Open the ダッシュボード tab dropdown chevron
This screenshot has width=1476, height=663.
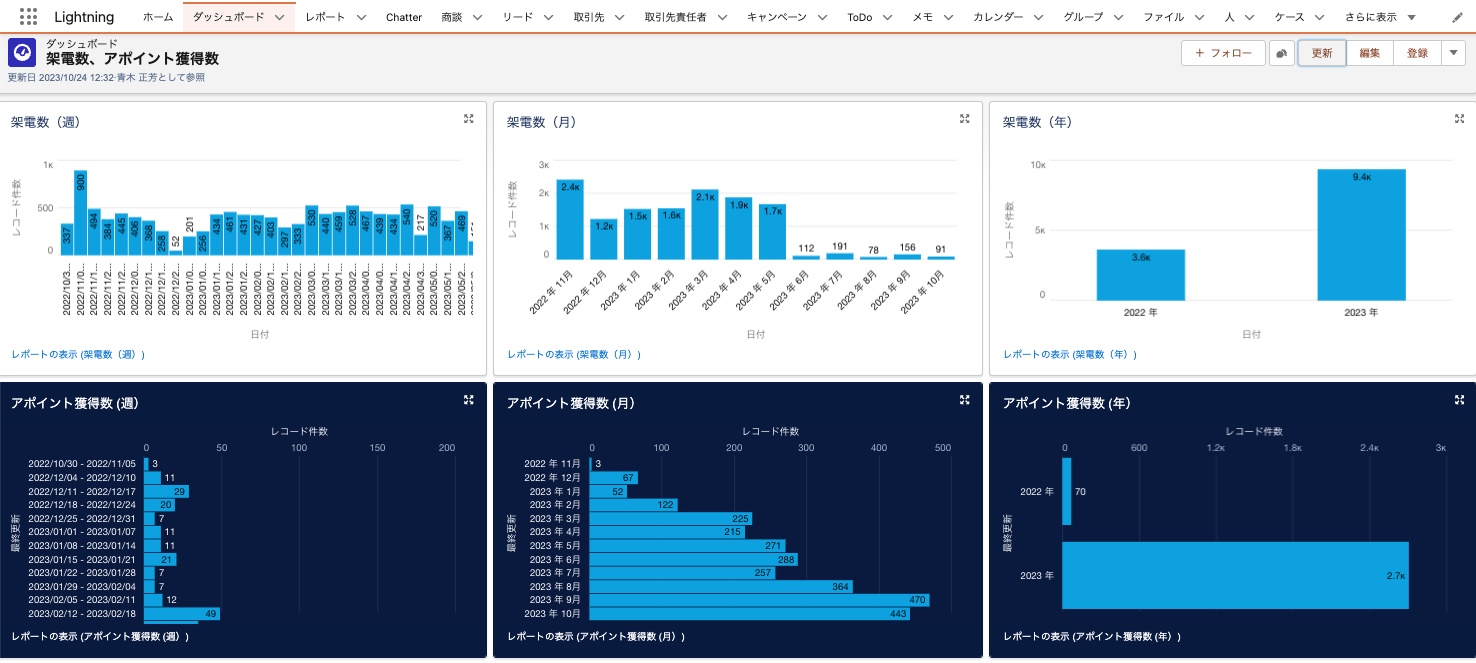click(279, 18)
